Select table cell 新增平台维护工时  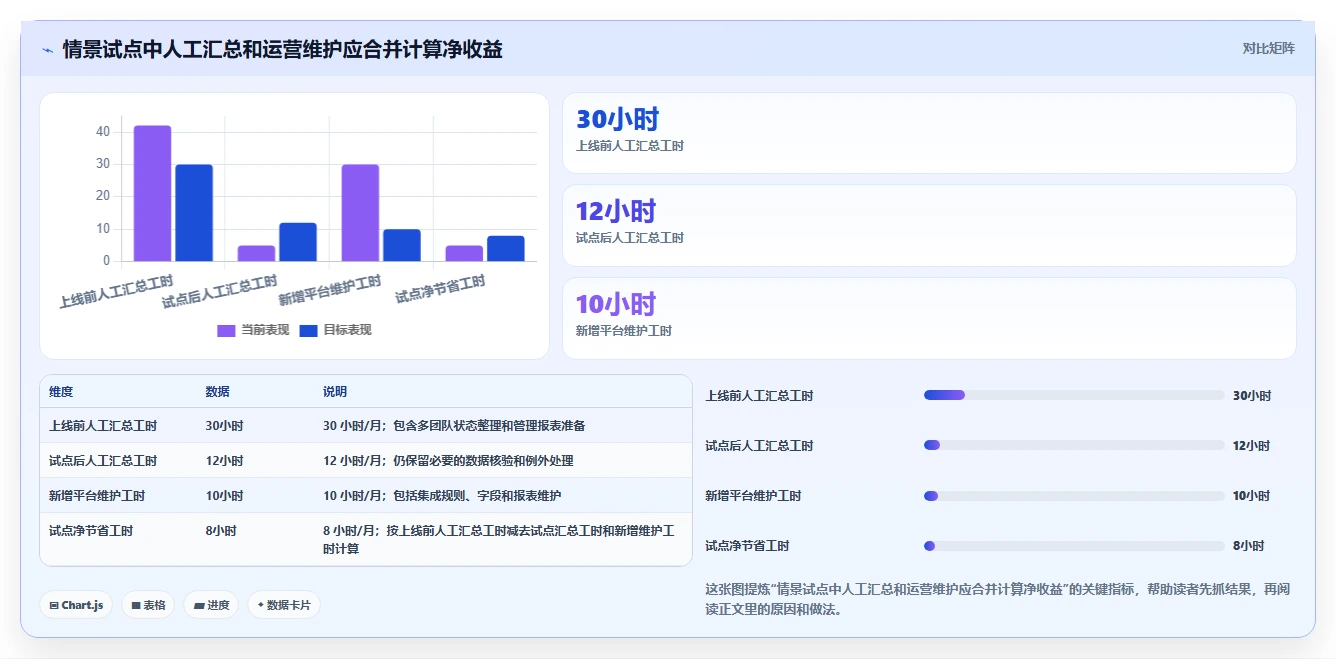(x=97, y=495)
